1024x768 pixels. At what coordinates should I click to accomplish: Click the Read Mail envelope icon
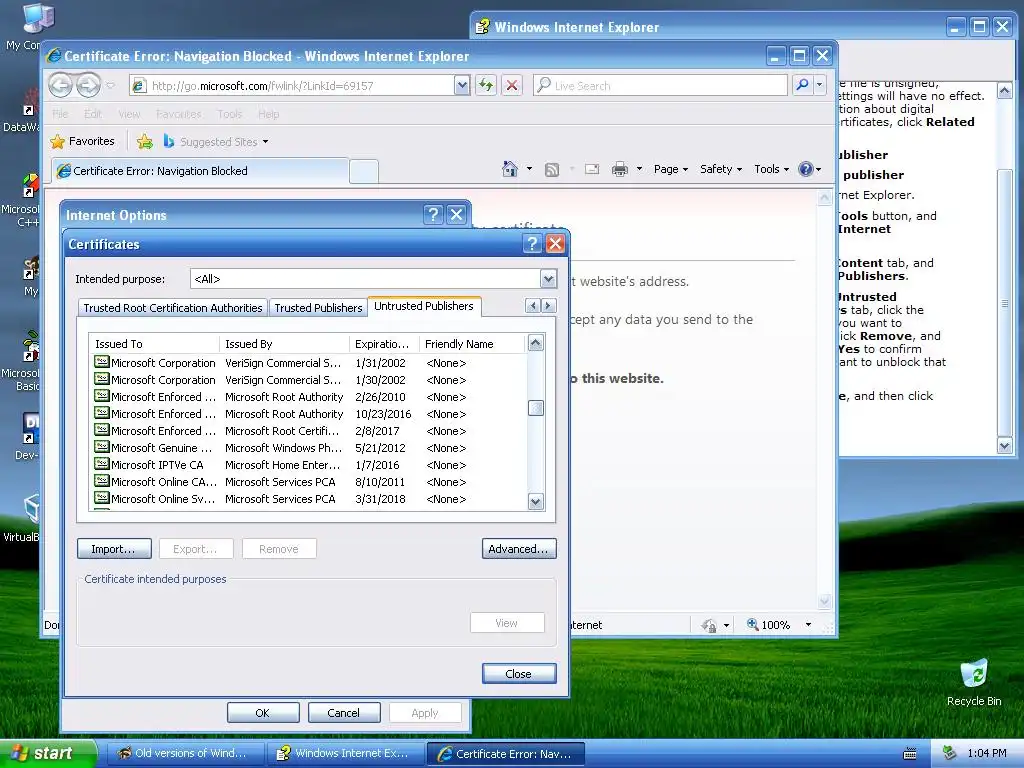coord(592,170)
